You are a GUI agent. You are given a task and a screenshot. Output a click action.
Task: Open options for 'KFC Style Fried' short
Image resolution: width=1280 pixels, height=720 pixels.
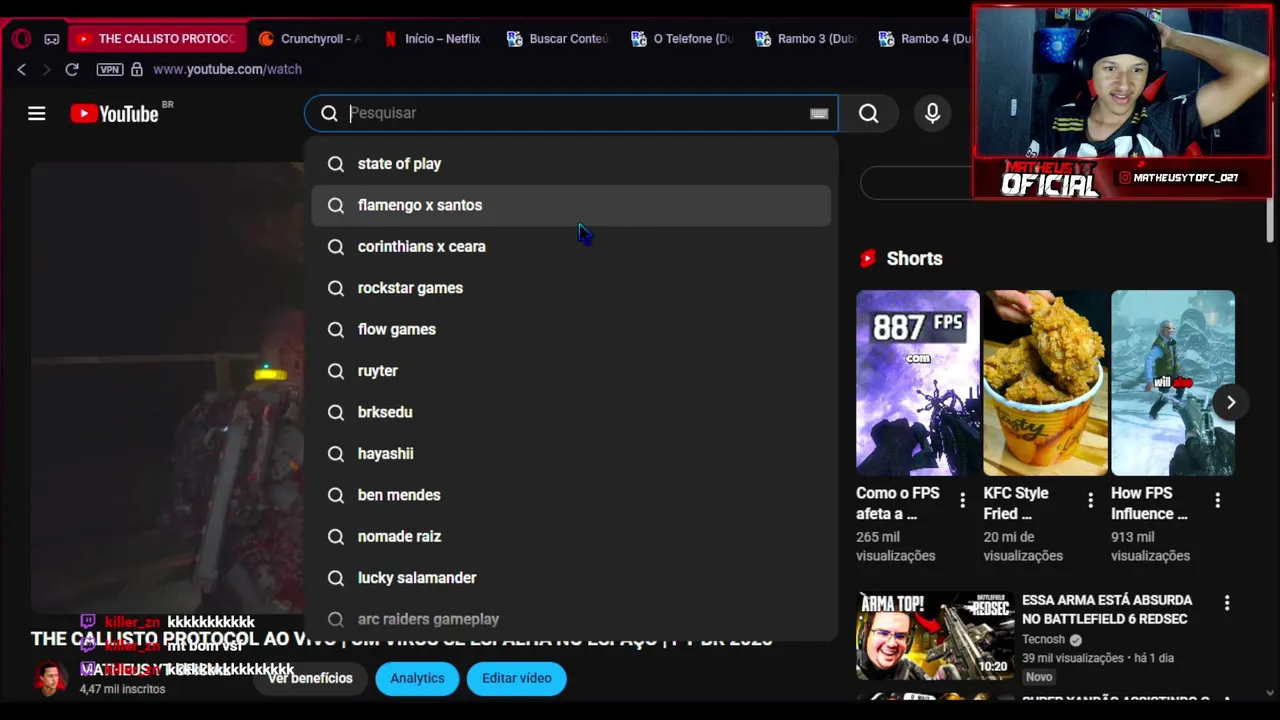point(1090,499)
